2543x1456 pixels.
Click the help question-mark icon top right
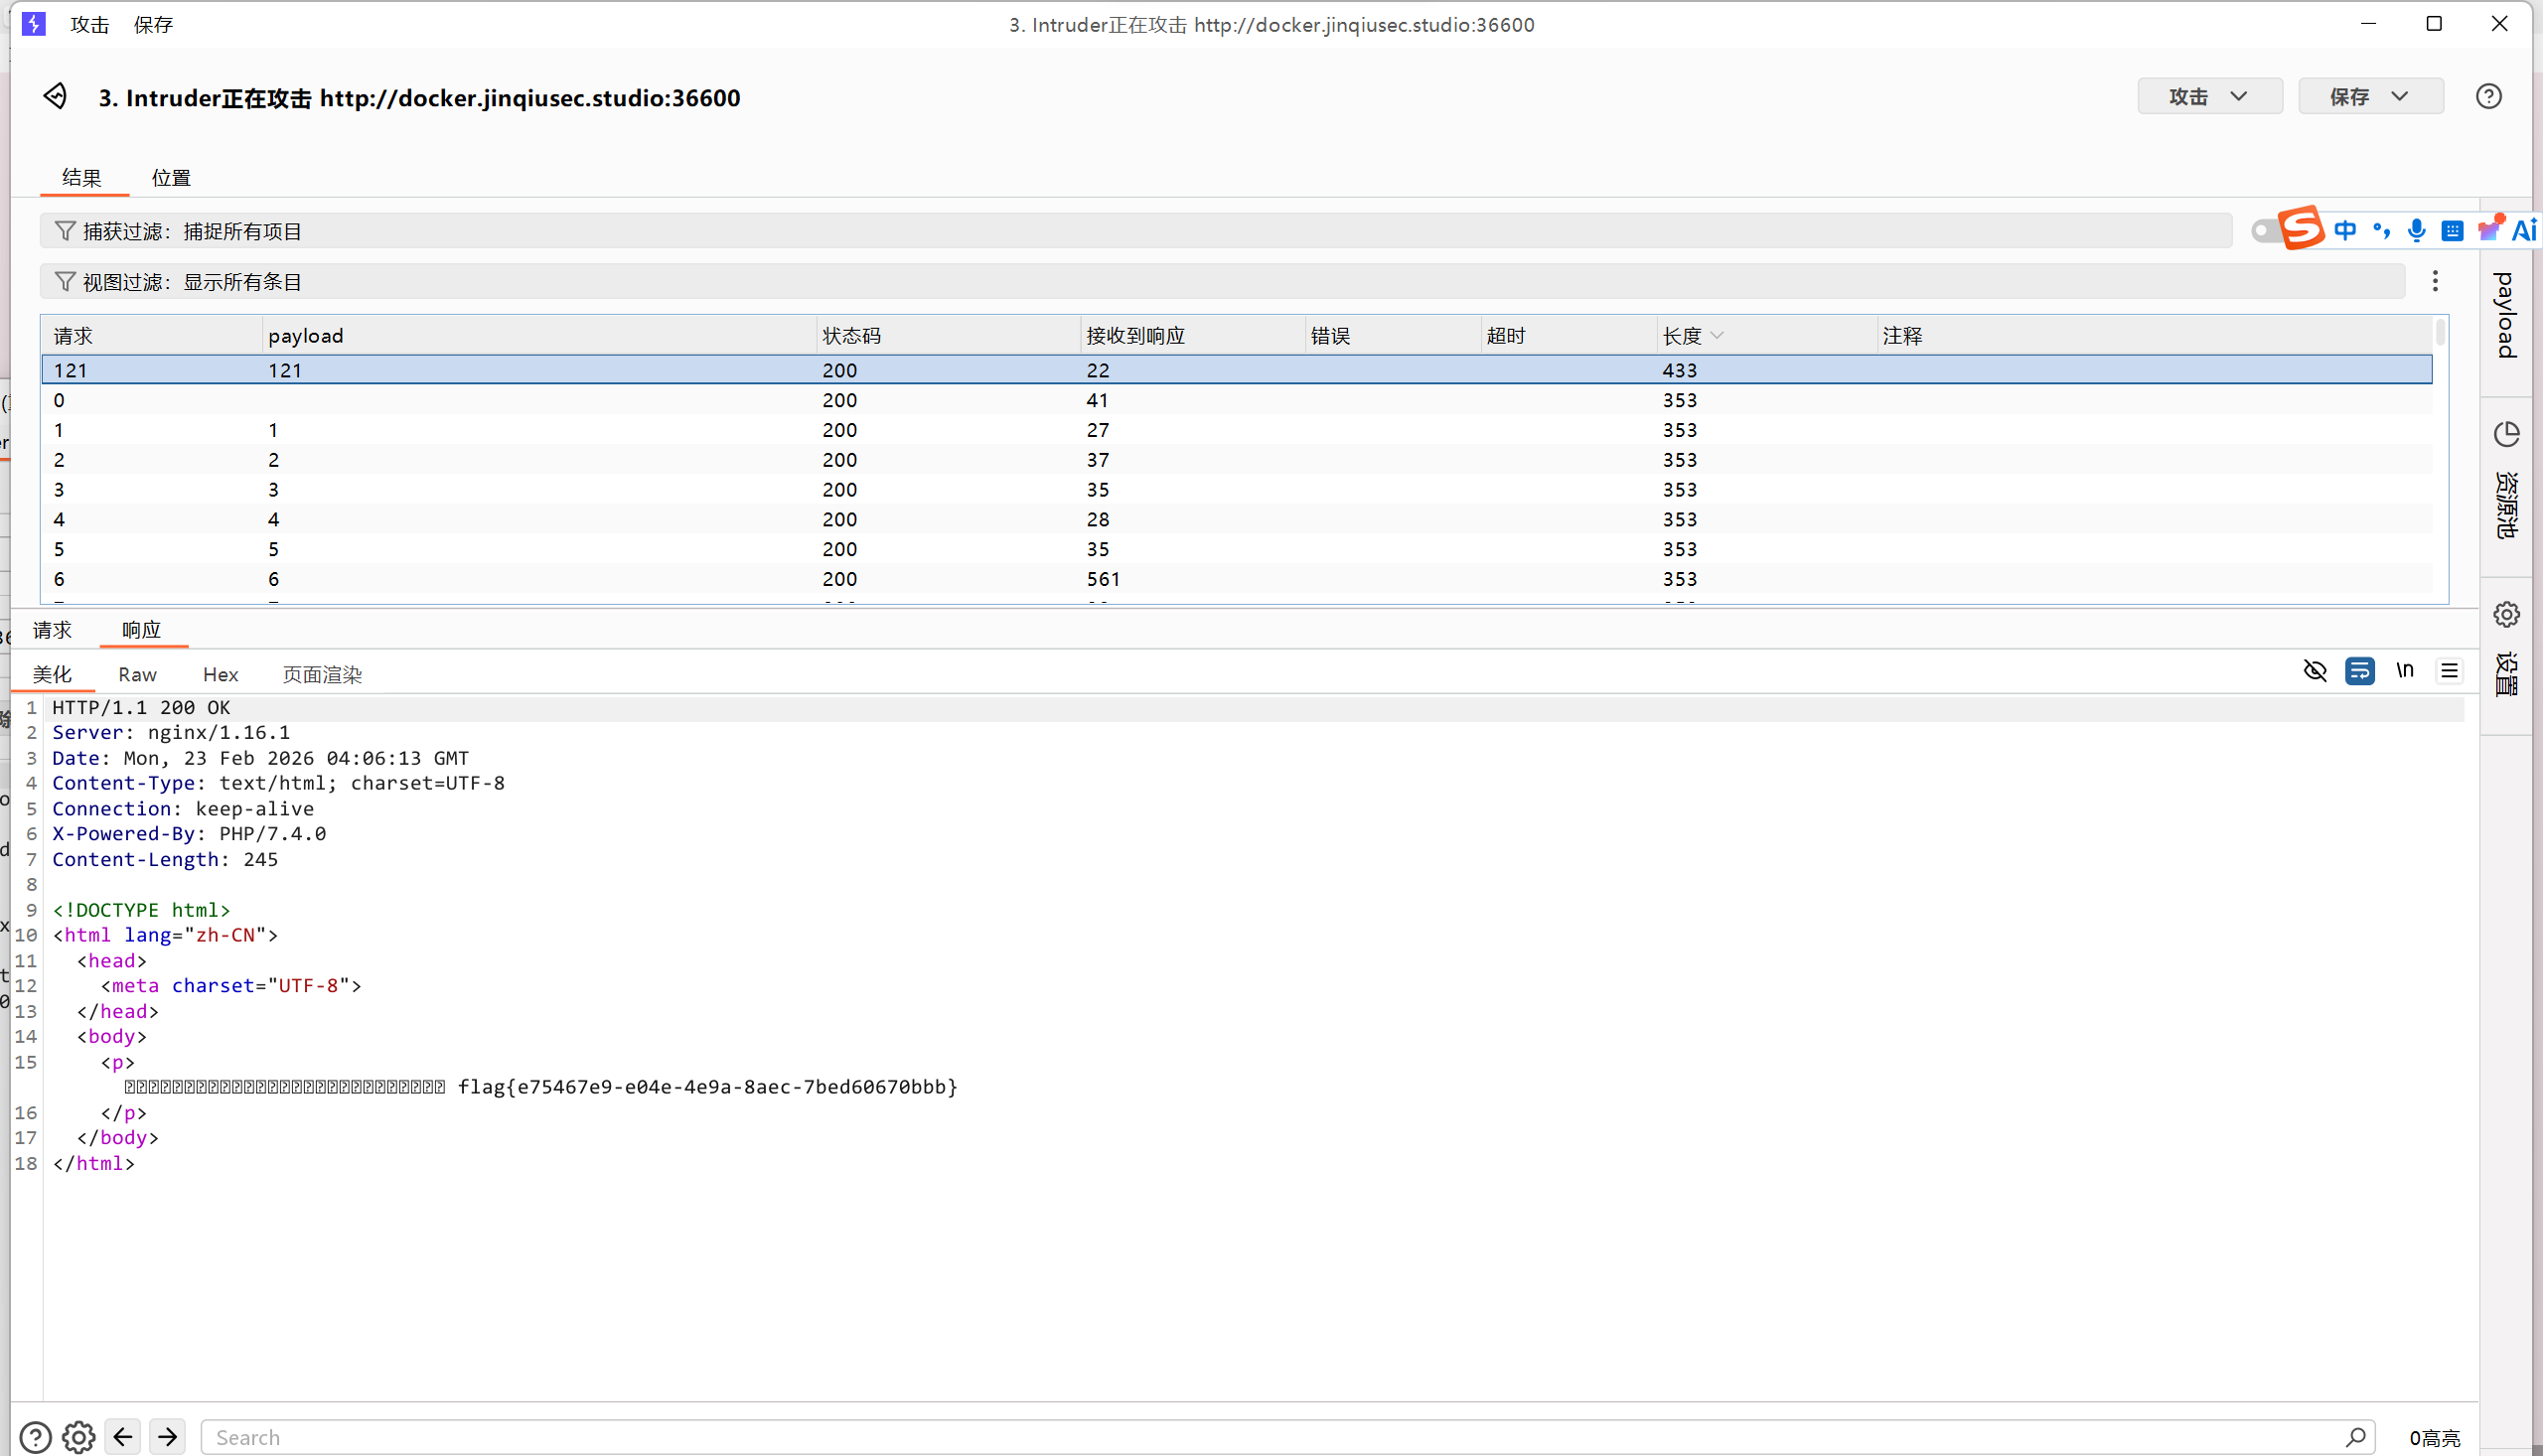click(x=2488, y=96)
